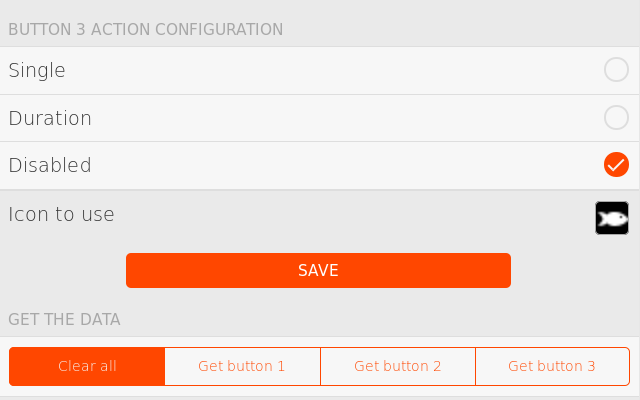Choose Get button 2
The height and width of the screenshot is (400, 640).
pyautogui.click(x=398, y=366)
